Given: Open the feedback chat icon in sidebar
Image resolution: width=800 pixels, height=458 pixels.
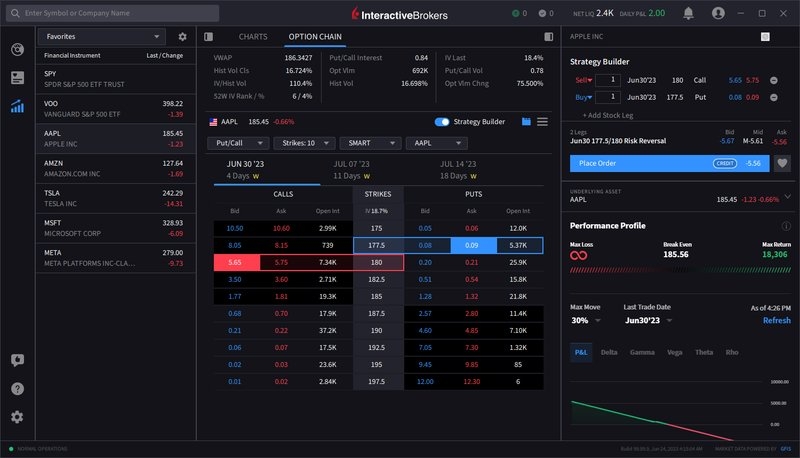Looking at the screenshot, I should point(17,360).
